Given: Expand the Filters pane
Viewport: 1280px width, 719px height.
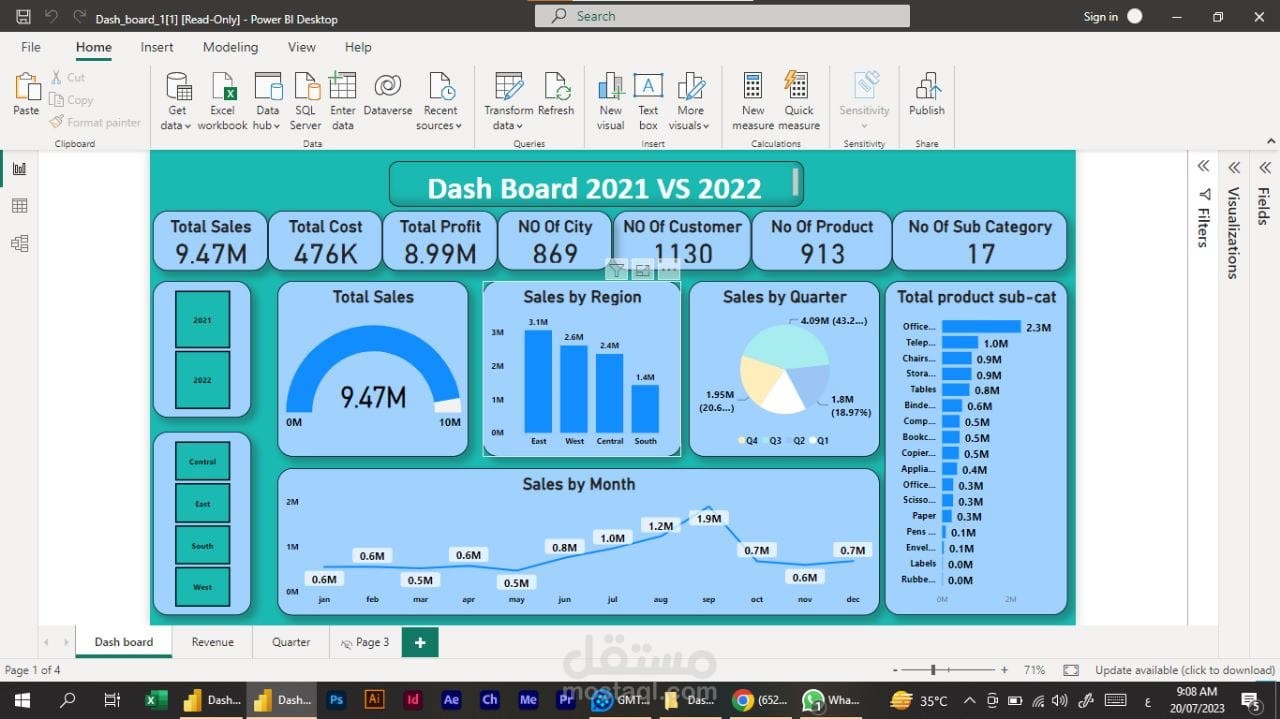Looking at the screenshot, I should pos(1203,167).
